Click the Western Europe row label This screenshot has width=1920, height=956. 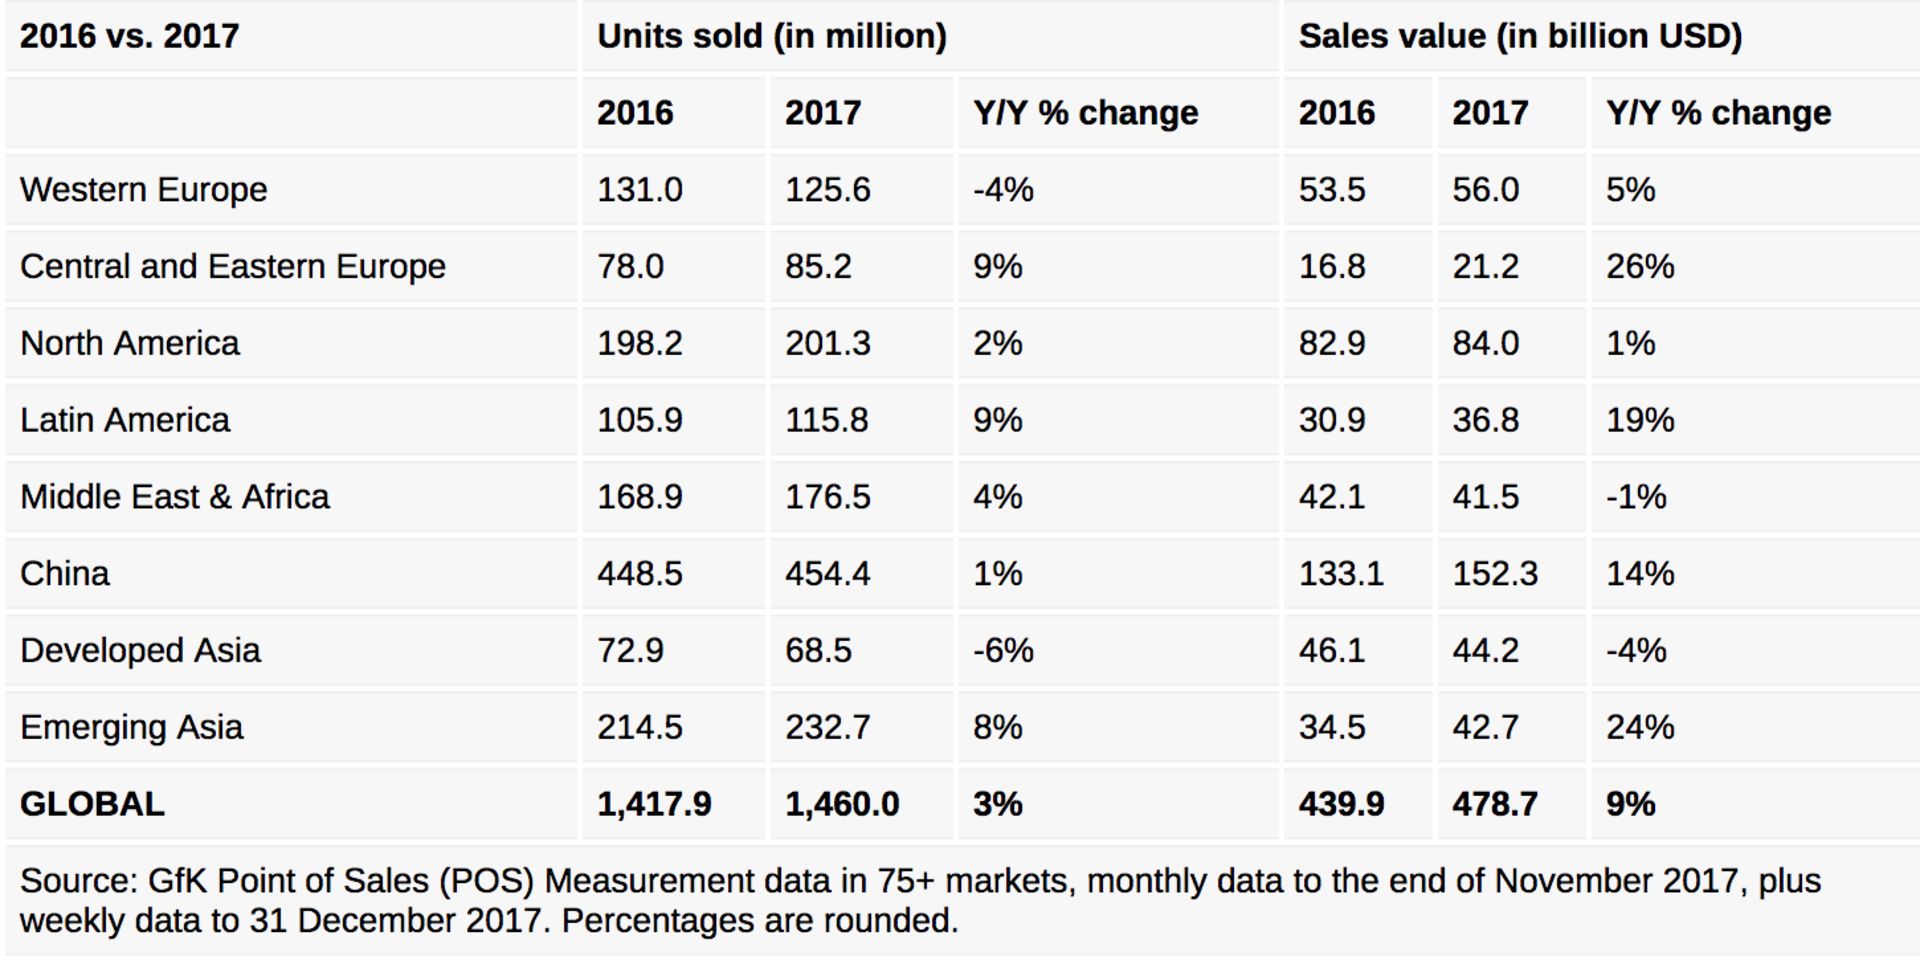pyautogui.click(x=144, y=190)
